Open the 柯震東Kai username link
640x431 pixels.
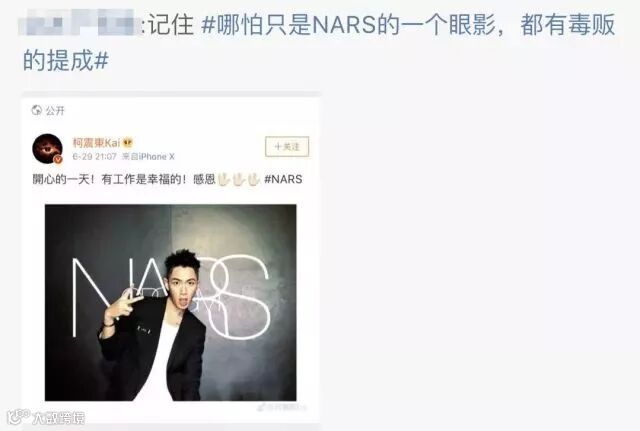pos(96,142)
